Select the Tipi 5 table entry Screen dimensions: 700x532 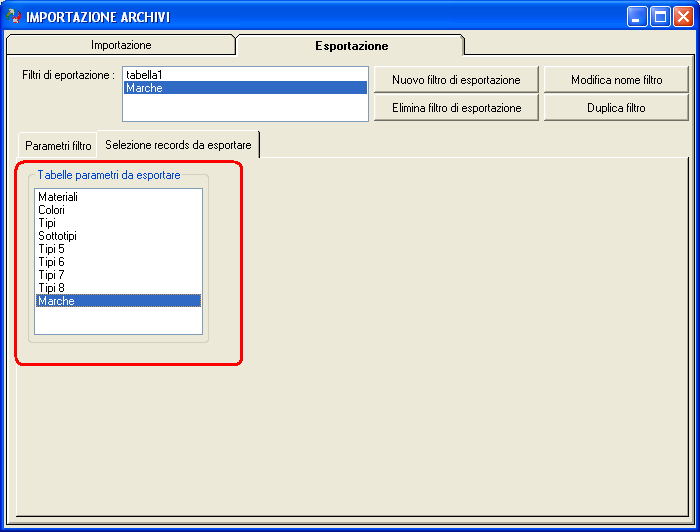coord(118,249)
